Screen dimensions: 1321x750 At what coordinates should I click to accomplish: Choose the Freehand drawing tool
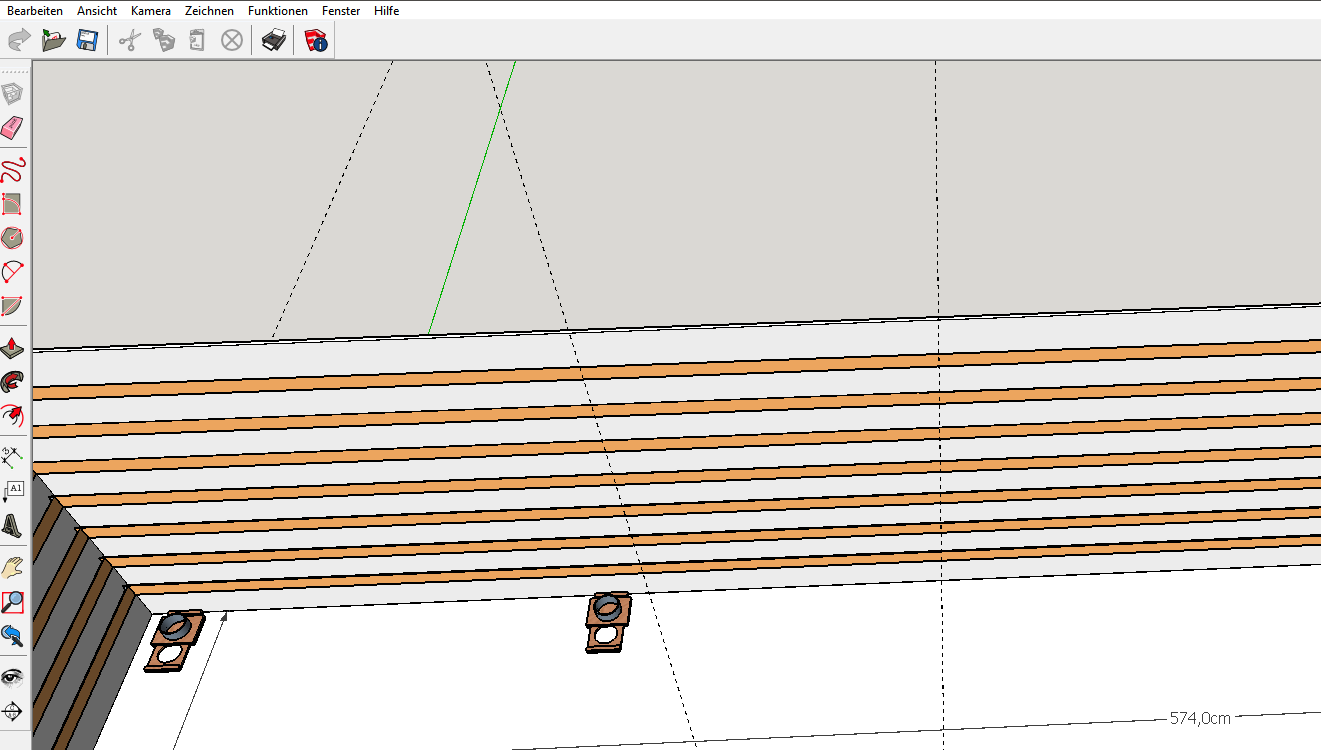pos(12,168)
